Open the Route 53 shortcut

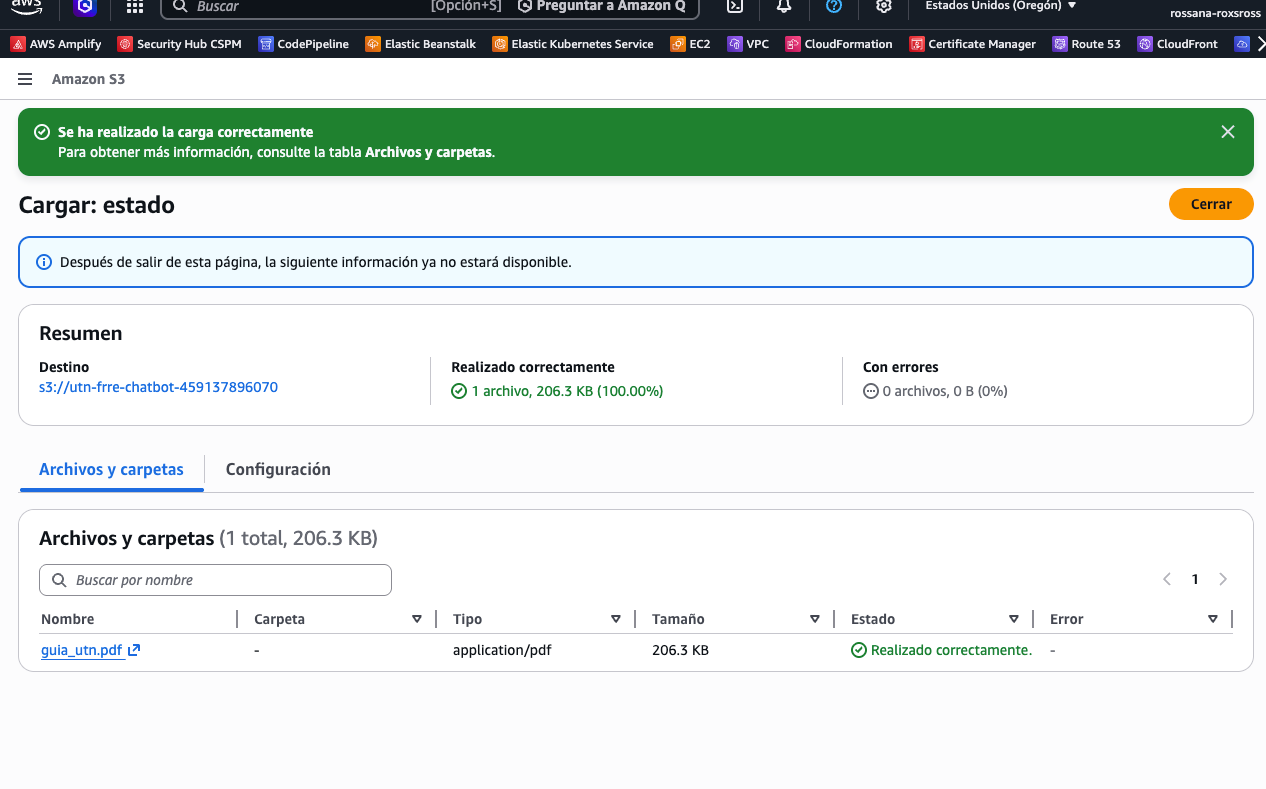click(x=1086, y=44)
